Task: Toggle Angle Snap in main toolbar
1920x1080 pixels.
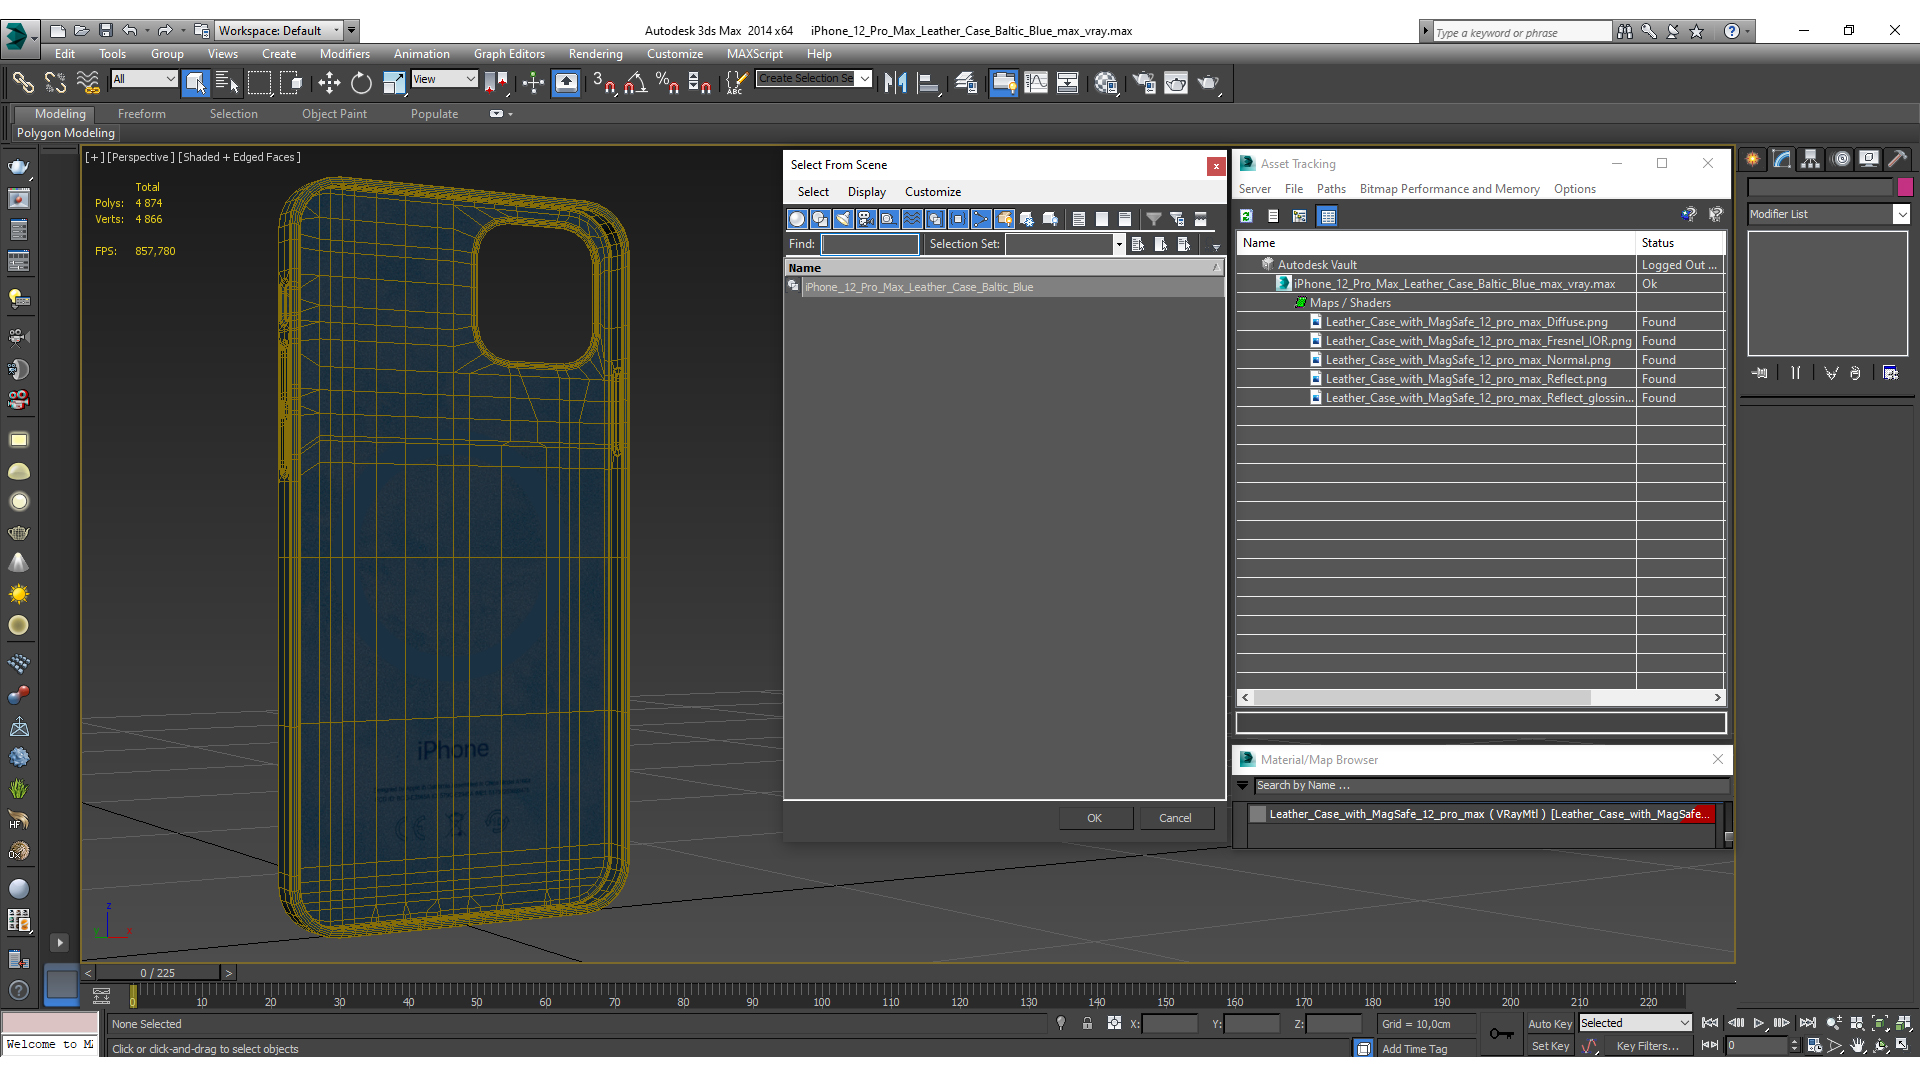Action: click(x=636, y=83)
